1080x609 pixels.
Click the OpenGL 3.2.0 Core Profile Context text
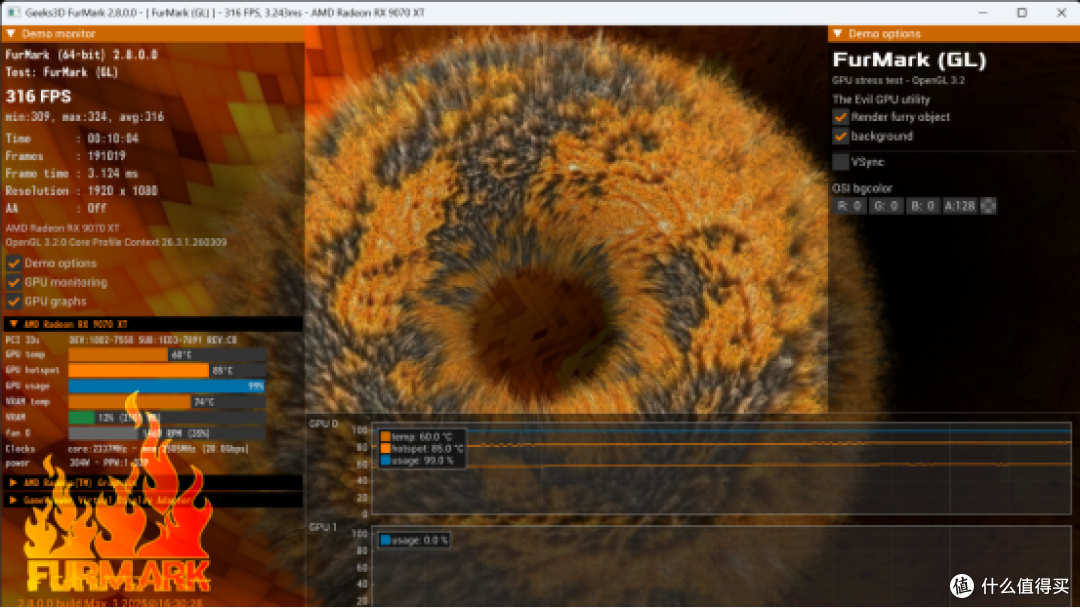[116, 242]
